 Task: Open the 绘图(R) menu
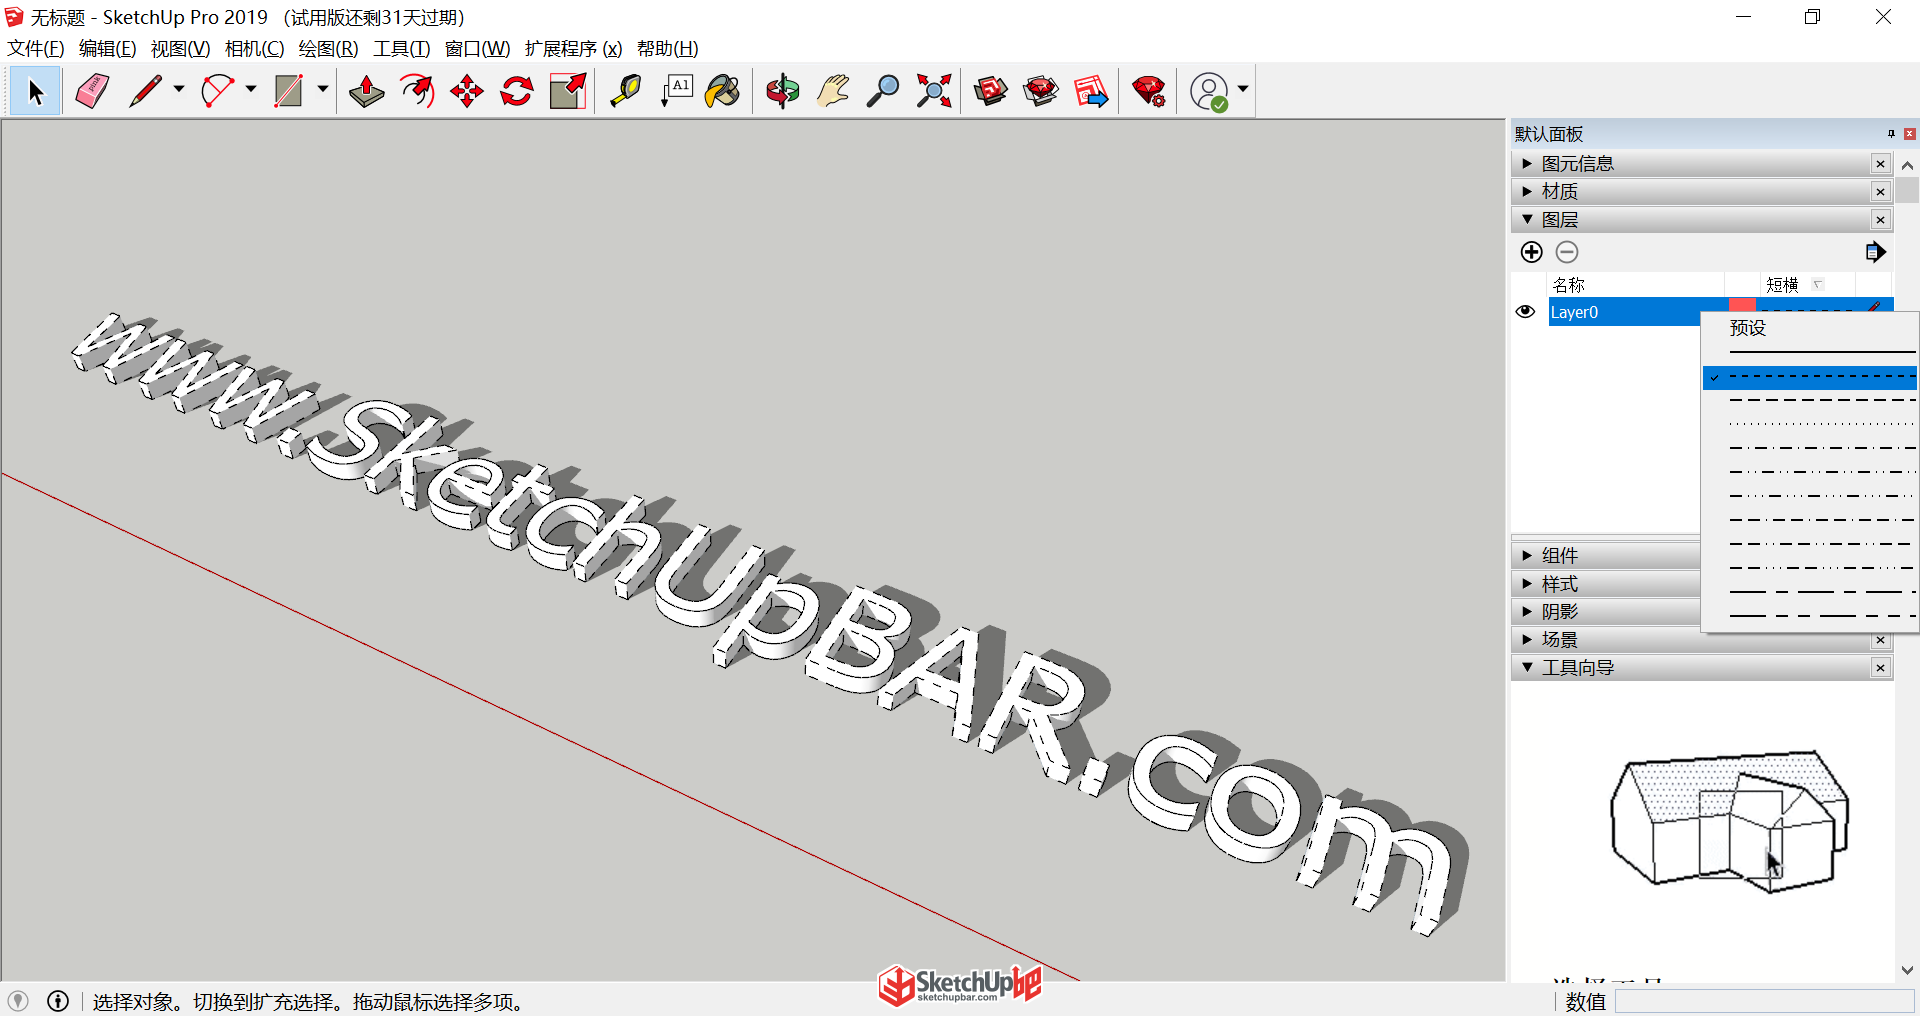[x=328, y=48]
